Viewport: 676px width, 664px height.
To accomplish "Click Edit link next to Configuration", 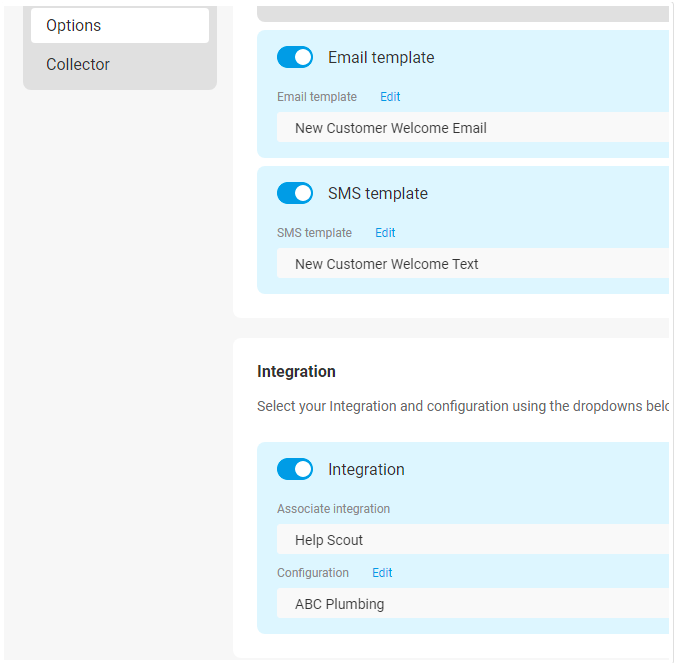I will [382, 573].
